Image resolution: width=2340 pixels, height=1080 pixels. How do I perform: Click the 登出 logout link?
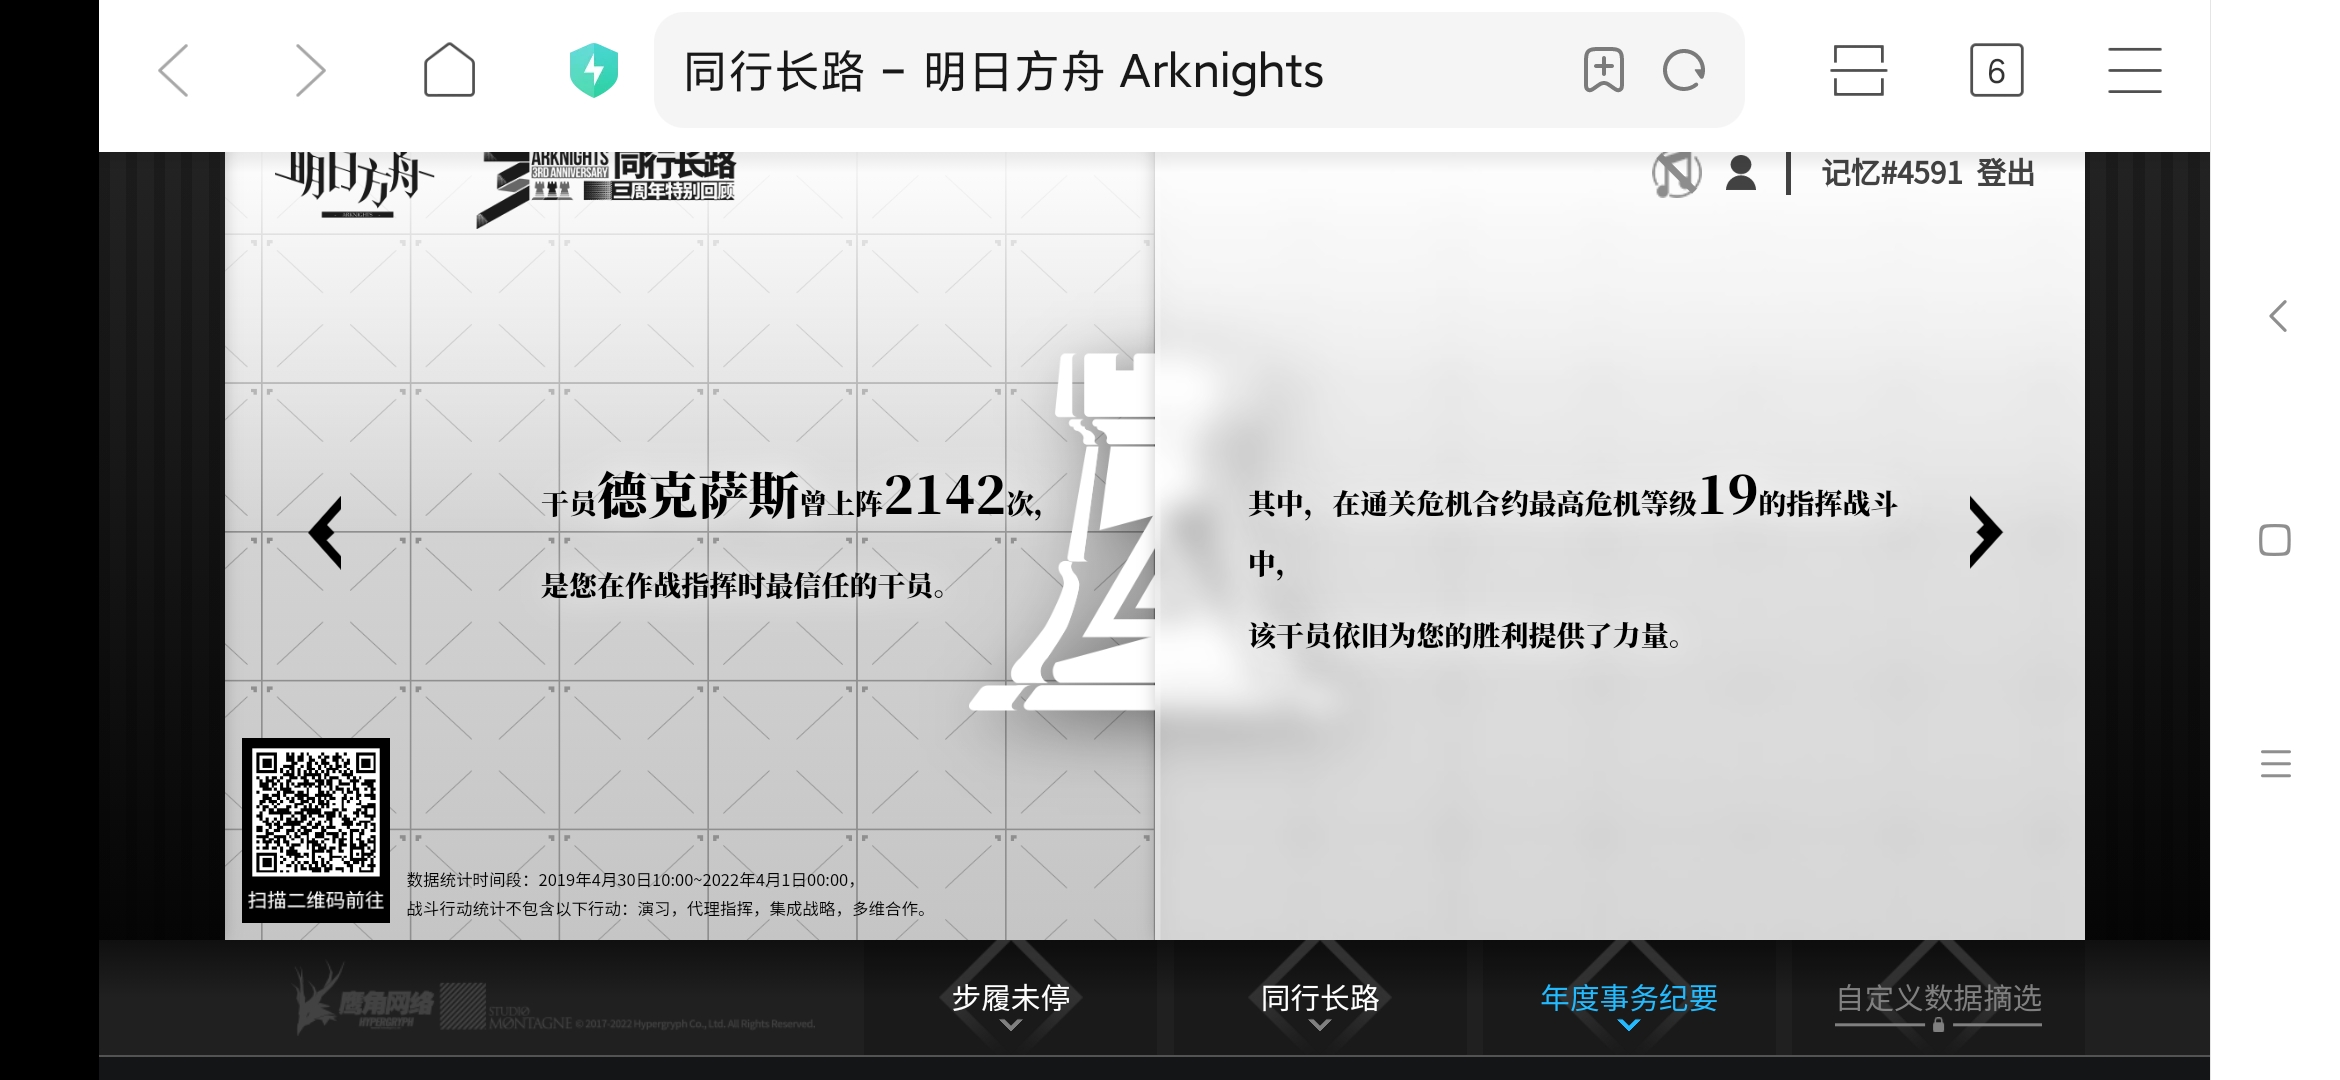click(x=2006, y=173)
